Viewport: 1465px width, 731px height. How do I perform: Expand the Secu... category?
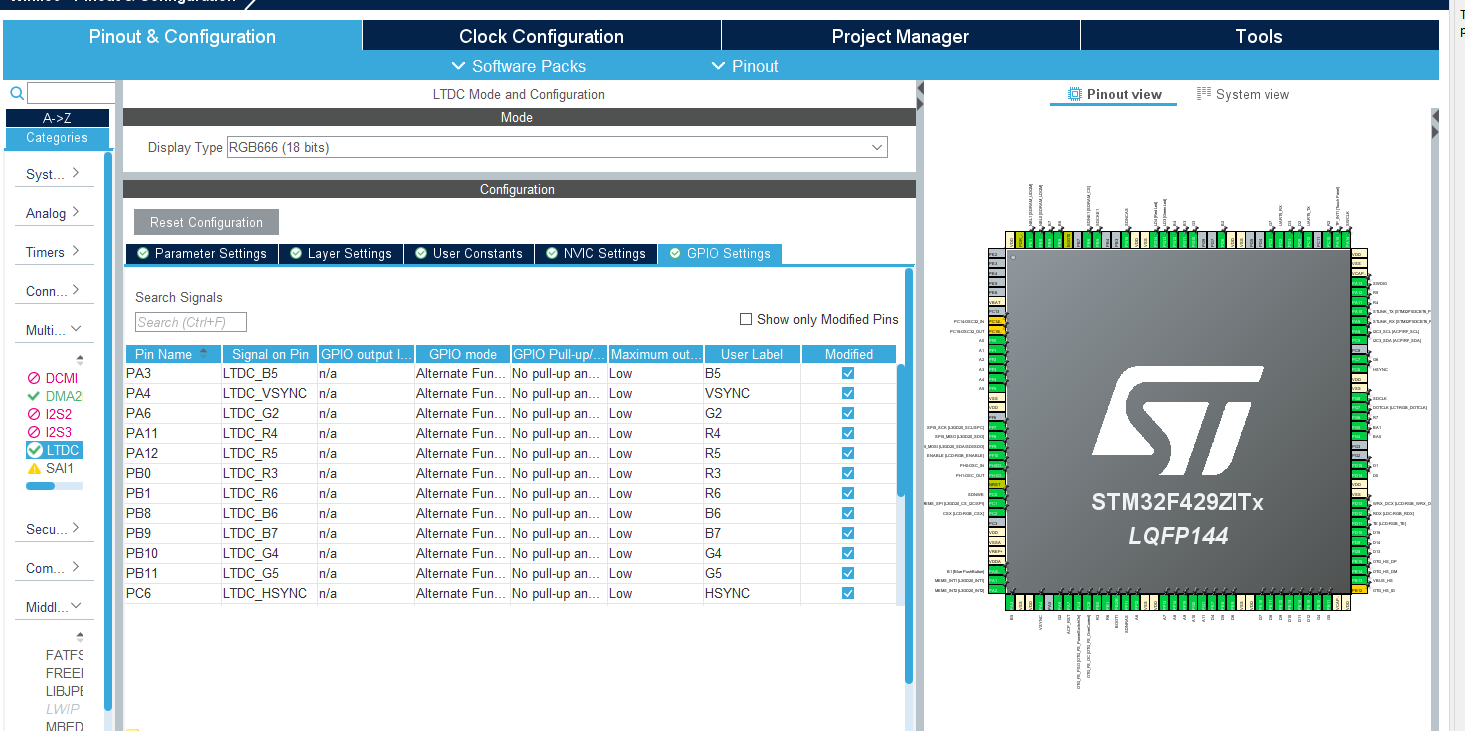(x=53, y=528)
